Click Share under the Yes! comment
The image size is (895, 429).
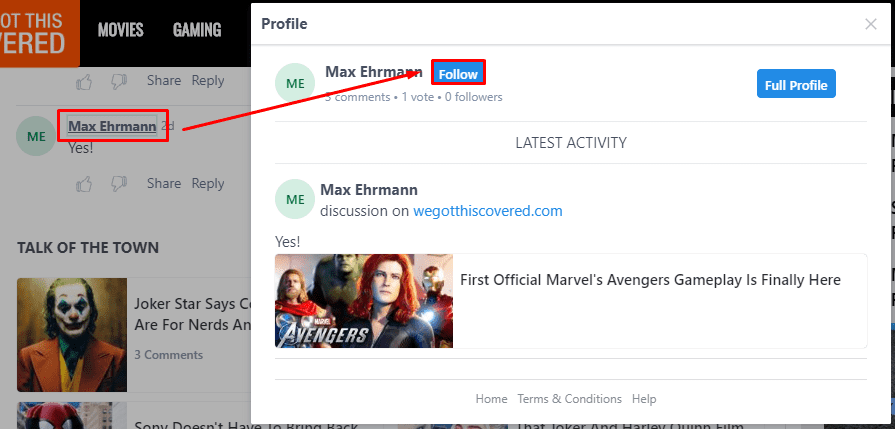click(x=164, y=183)
